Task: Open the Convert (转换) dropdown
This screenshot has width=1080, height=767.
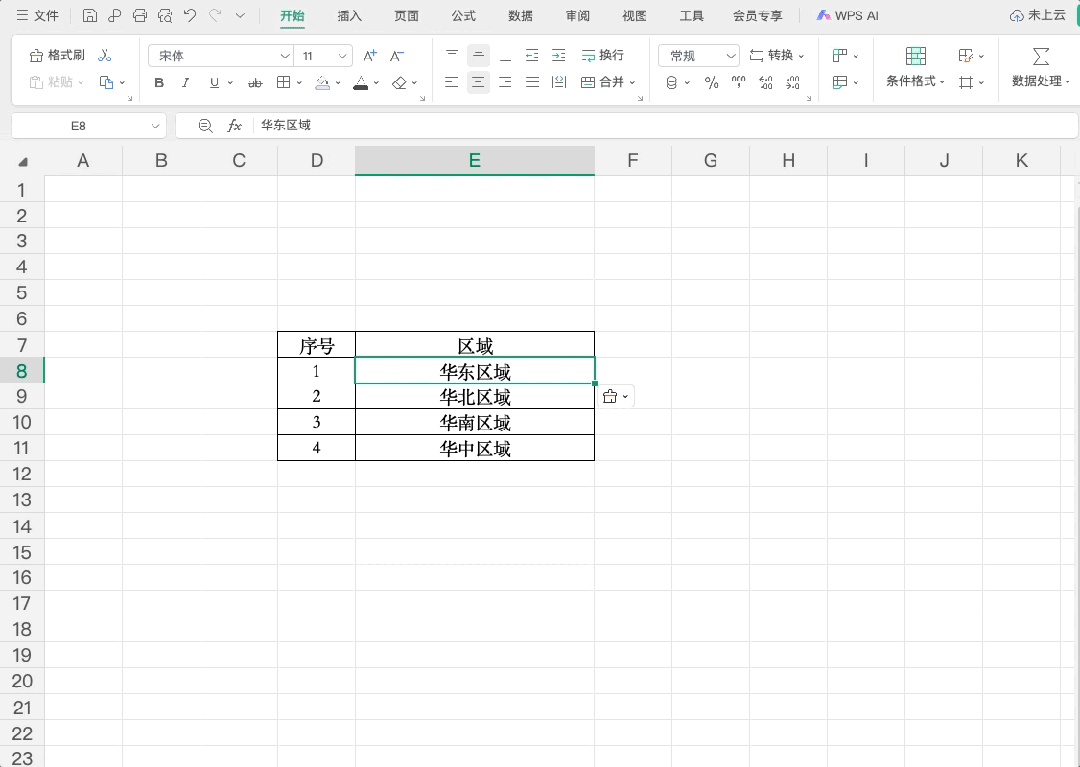Action: coord(777,55)
